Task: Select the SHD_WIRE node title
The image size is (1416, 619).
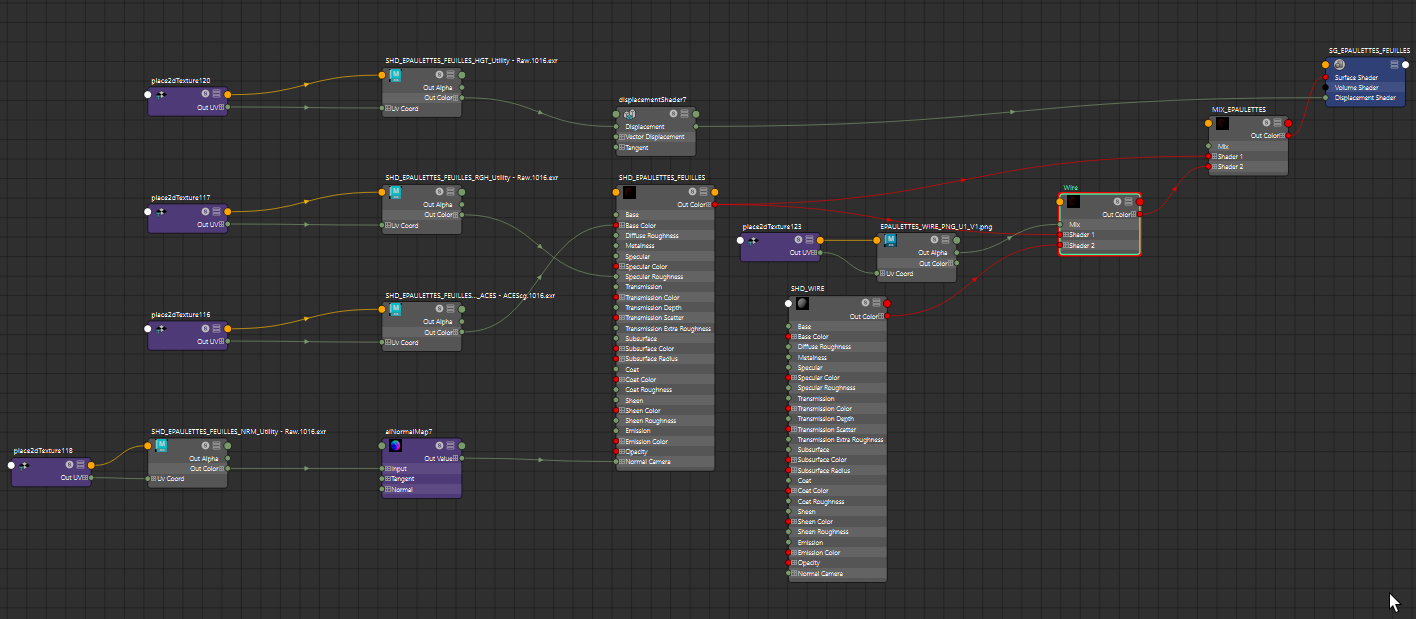Action: [807, 288]
